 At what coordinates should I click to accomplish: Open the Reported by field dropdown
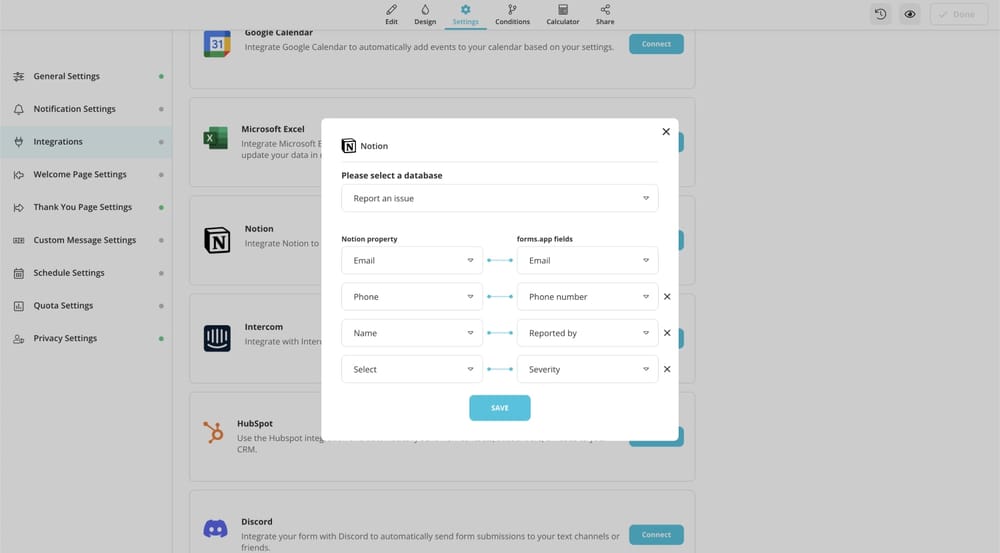[587, 333]
